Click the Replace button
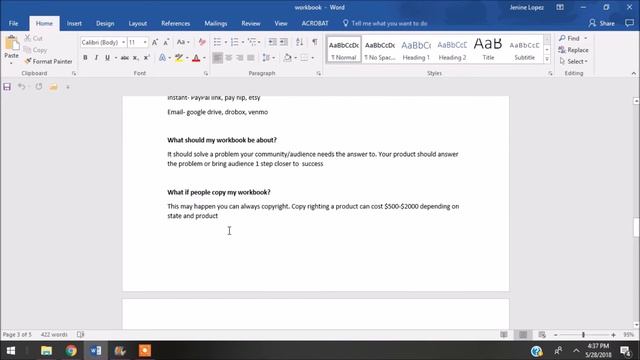The width and height of the screenshot is (640, 360). (x=573, y=50)
